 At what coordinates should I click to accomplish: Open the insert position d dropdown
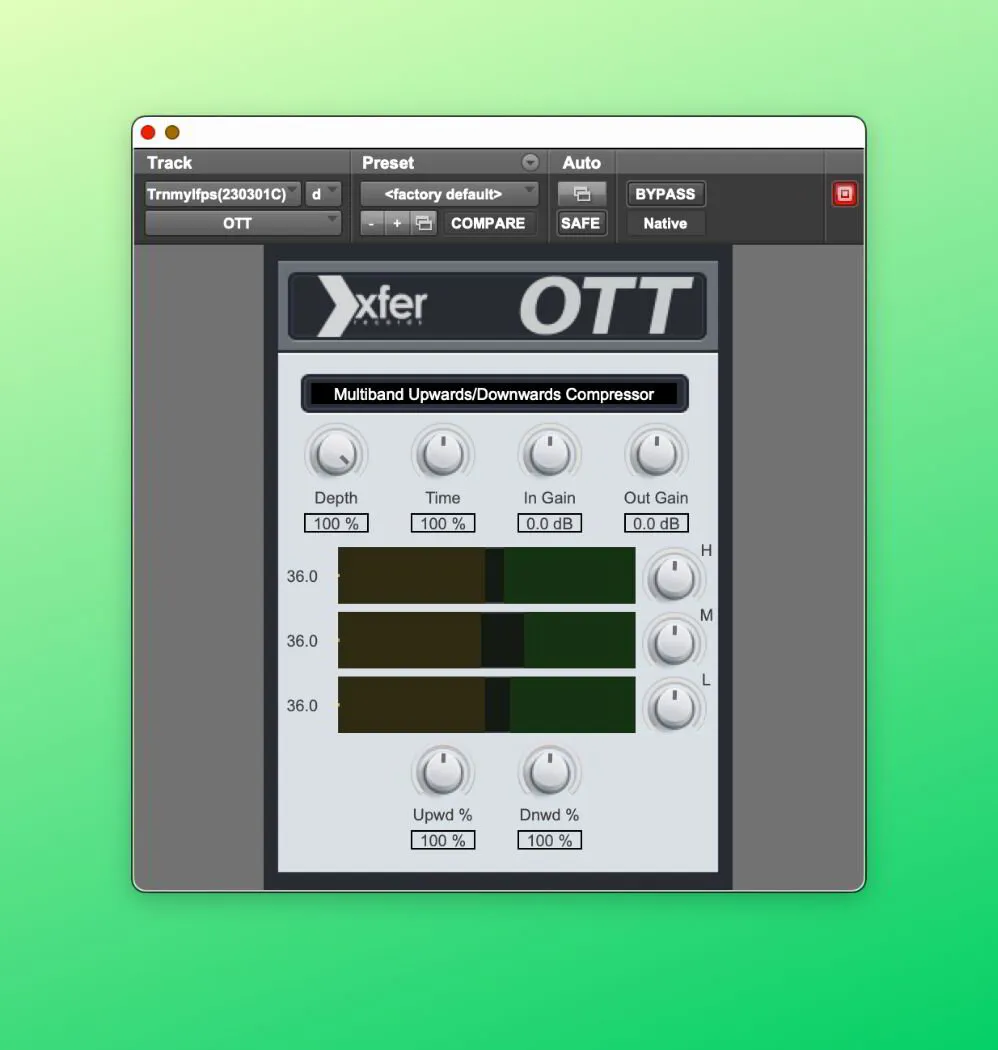click(324, 194)
